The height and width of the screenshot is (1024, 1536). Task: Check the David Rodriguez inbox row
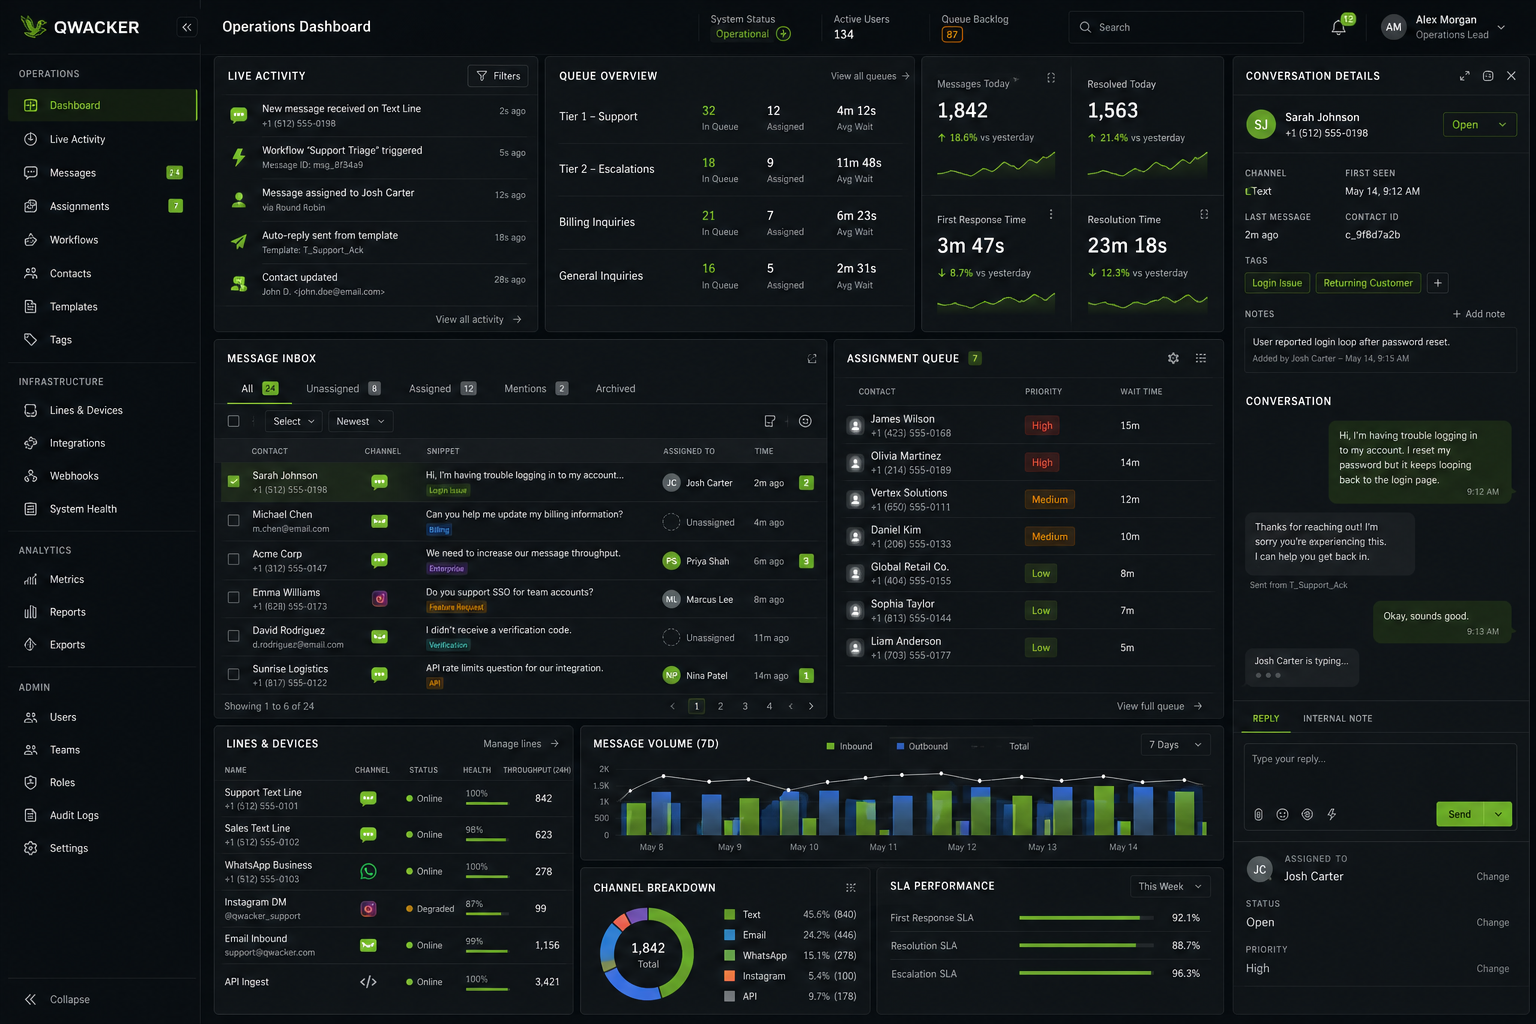point(233,636)
